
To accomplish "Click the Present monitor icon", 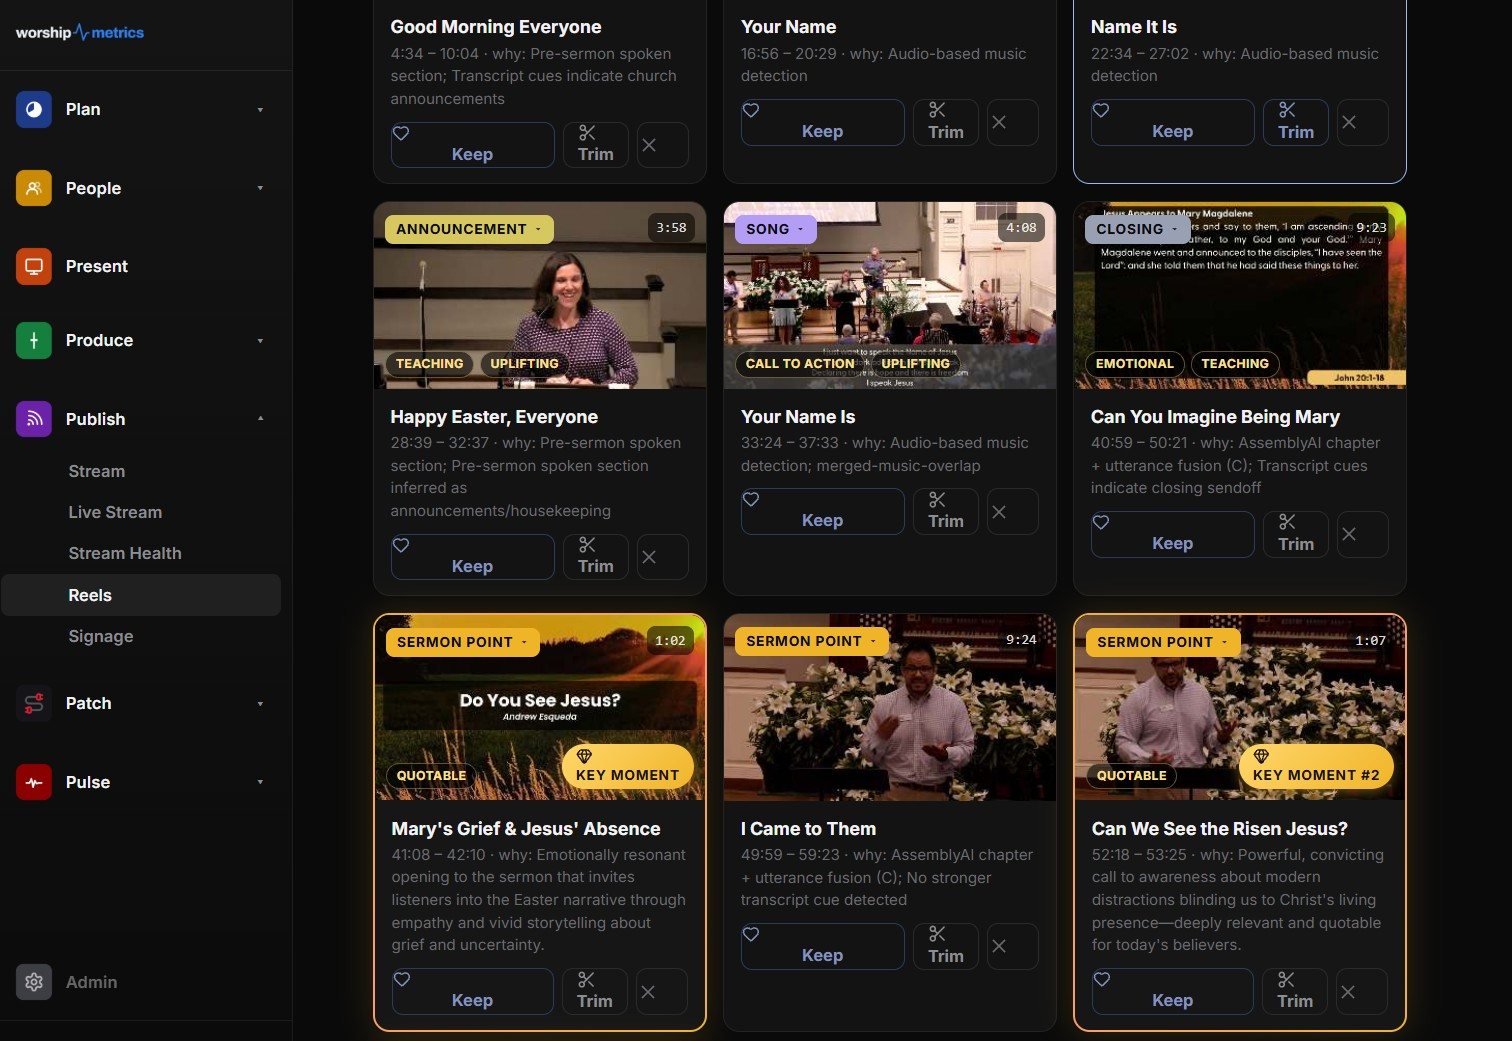I will coord(34,266).
